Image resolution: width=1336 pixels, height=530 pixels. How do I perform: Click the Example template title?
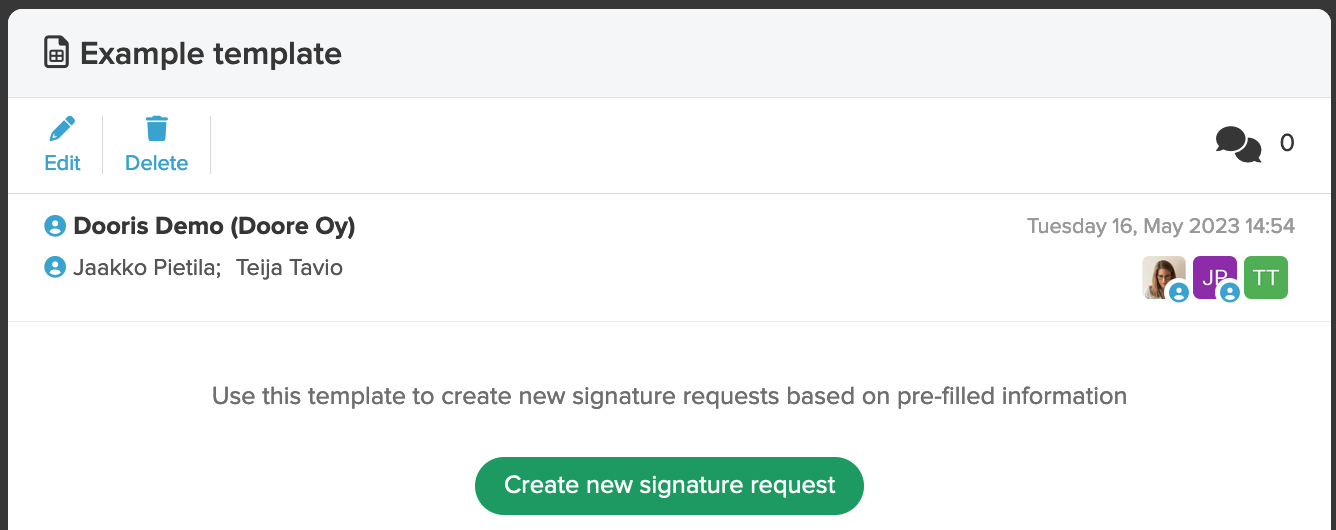pyautogui.click(x=211, y=53)
